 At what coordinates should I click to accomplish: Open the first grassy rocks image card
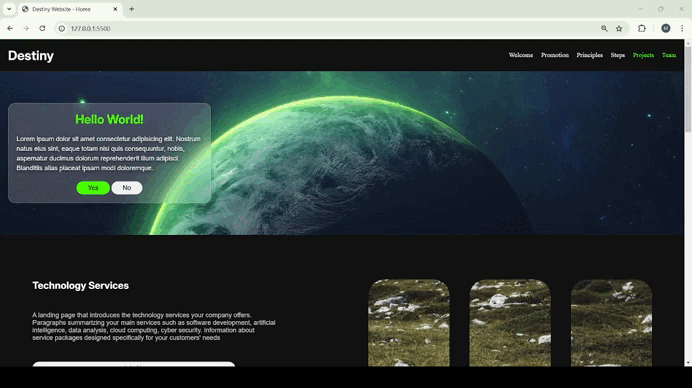[x=409, y=323]
